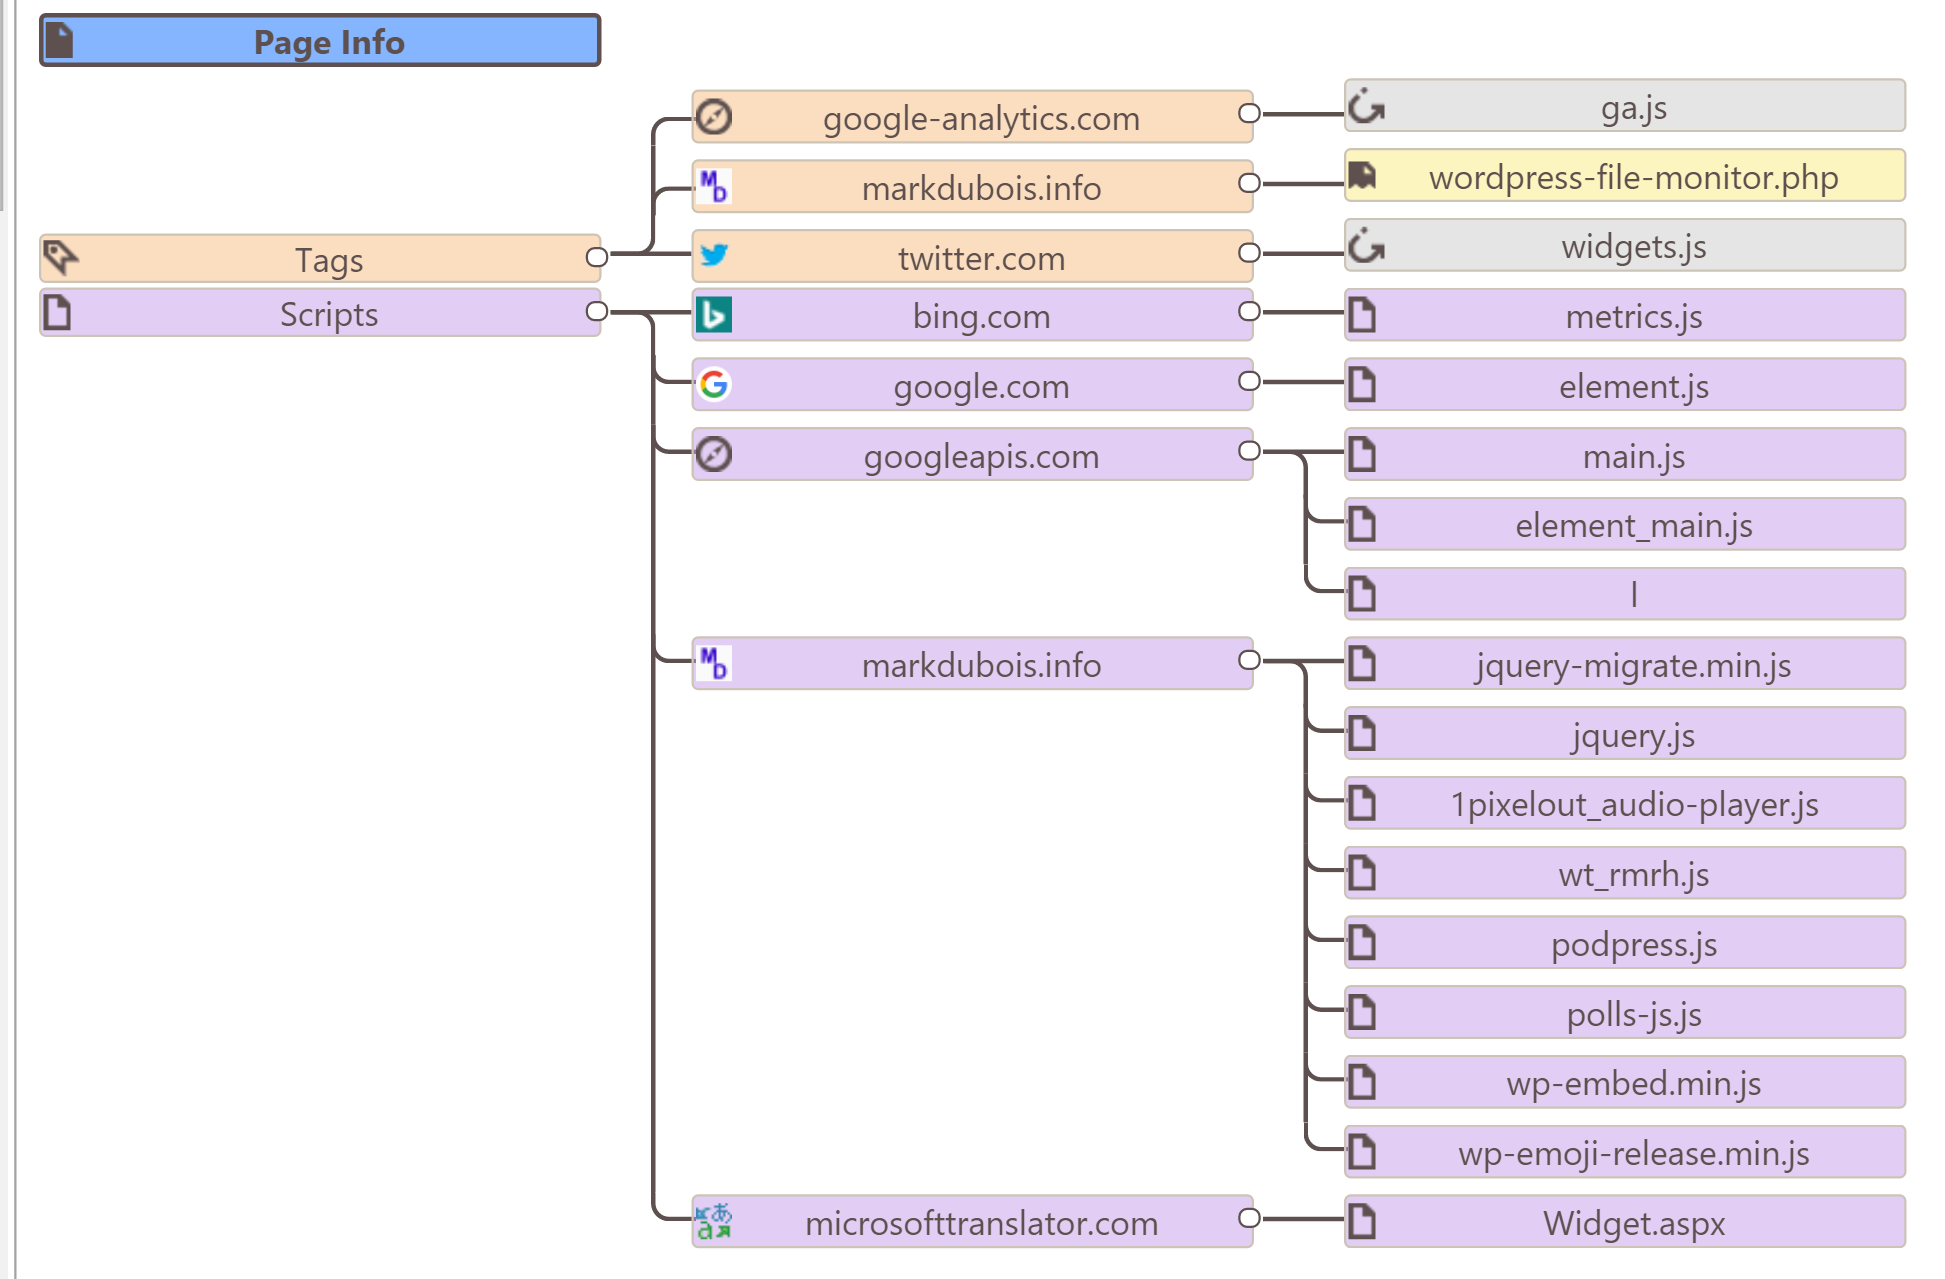The width and height of the screenshot is (1945, 1279).
Task: Click the file icon on wt_rmrh.js
Action: pos(1362,873)
